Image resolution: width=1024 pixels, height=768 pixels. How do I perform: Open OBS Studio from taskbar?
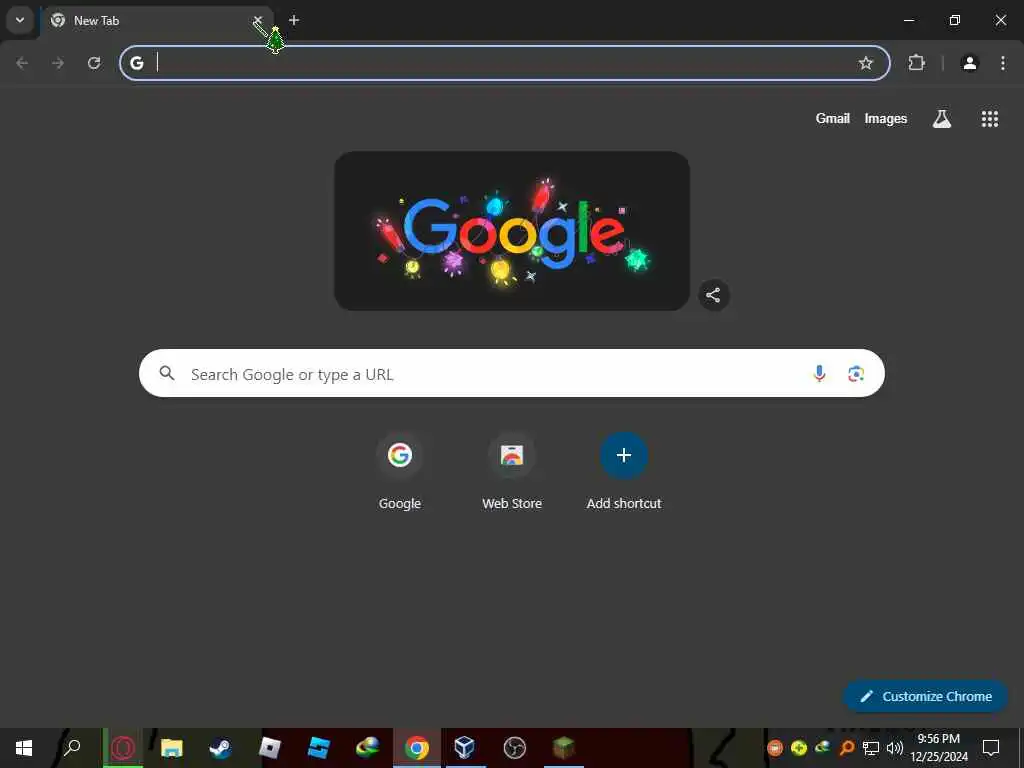tap(515, 748)
